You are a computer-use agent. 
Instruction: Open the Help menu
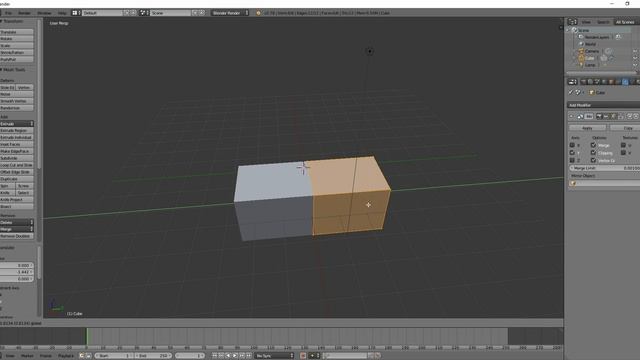62,13
